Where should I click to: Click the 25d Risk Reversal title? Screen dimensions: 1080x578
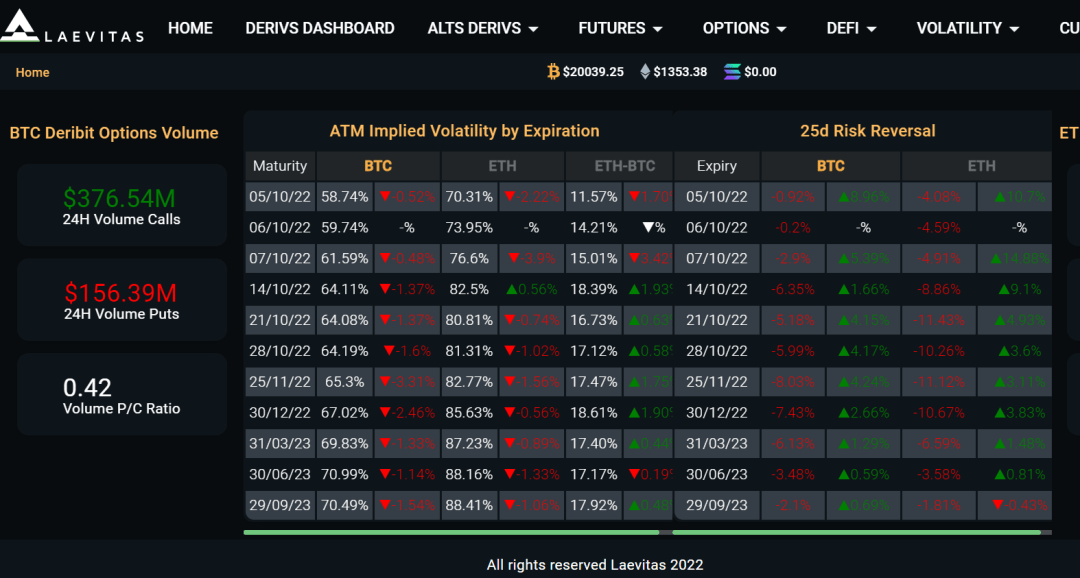[x=868, y=131]
